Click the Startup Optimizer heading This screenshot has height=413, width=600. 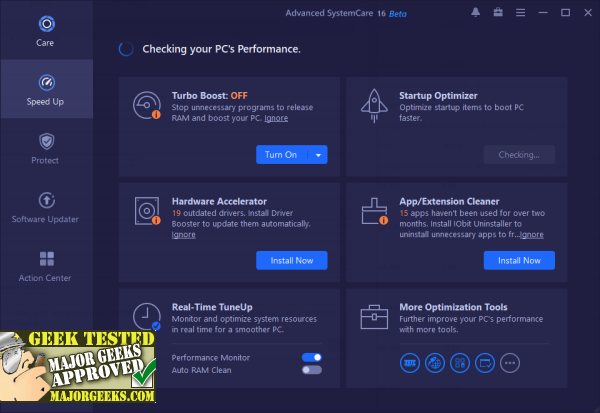click(438, 95)
